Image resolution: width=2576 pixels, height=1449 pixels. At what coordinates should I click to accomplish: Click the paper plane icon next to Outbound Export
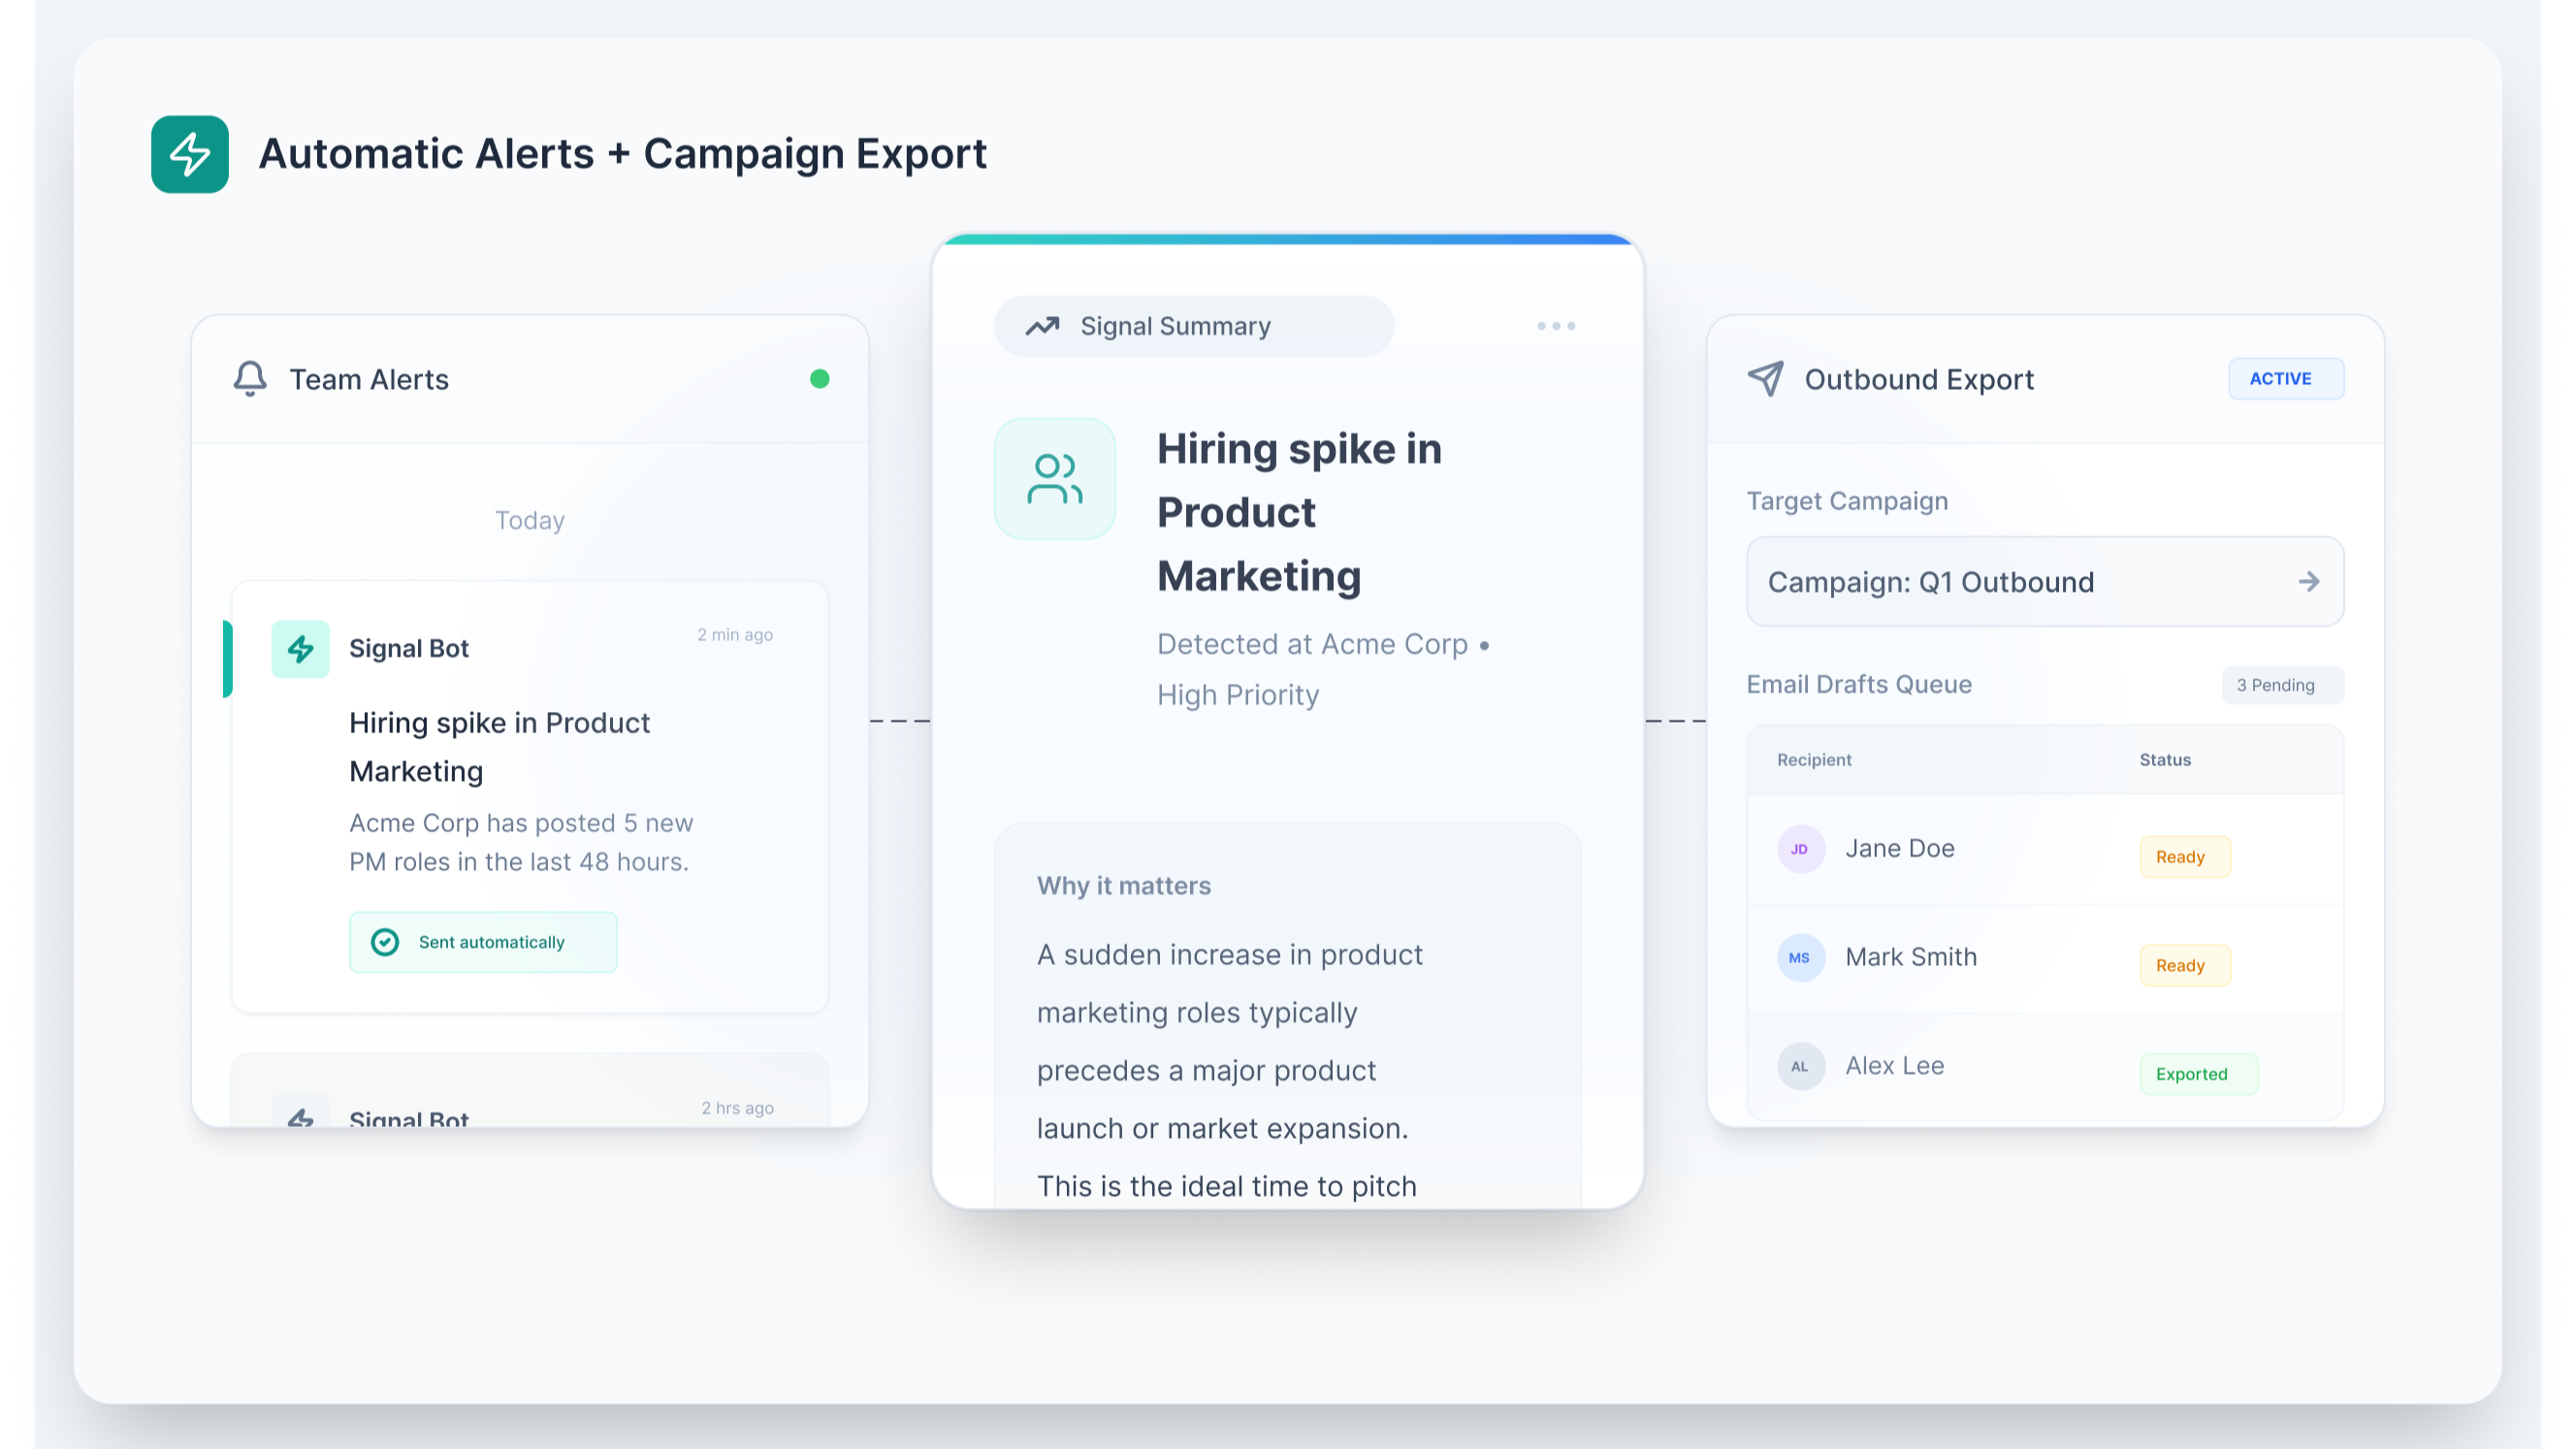(1766, 378)
